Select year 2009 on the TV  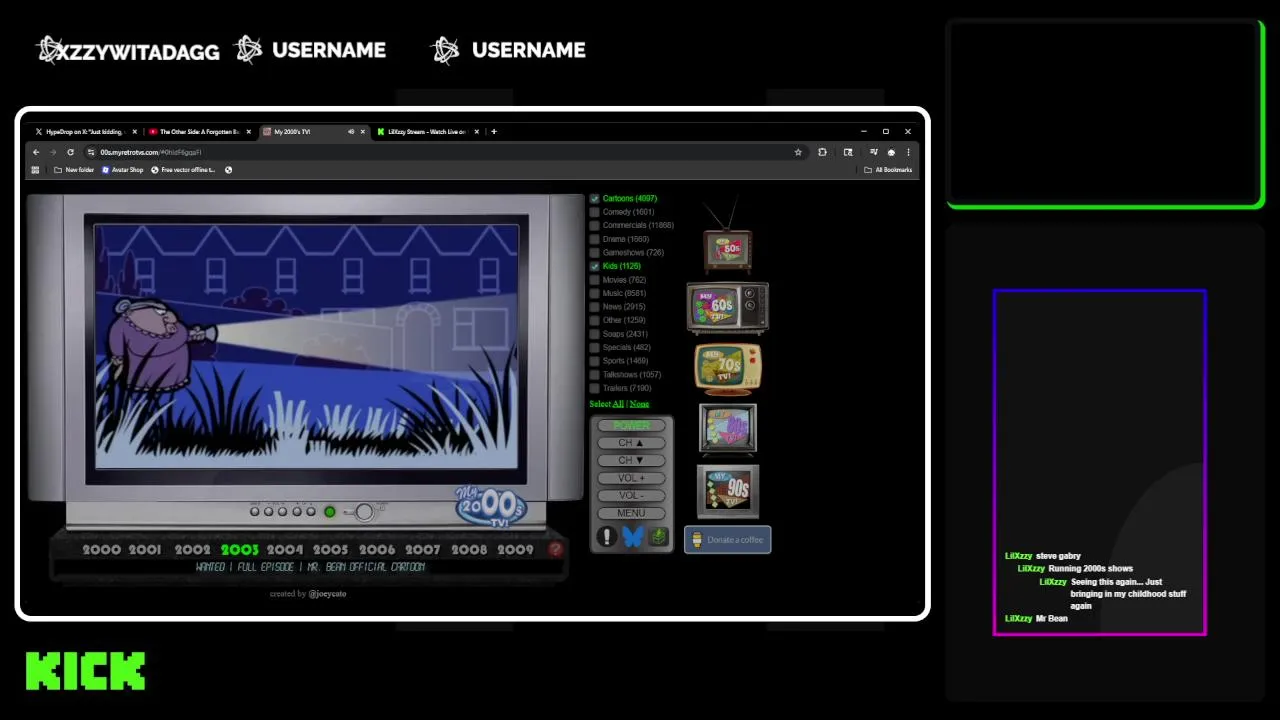click(x=516, y=549)
